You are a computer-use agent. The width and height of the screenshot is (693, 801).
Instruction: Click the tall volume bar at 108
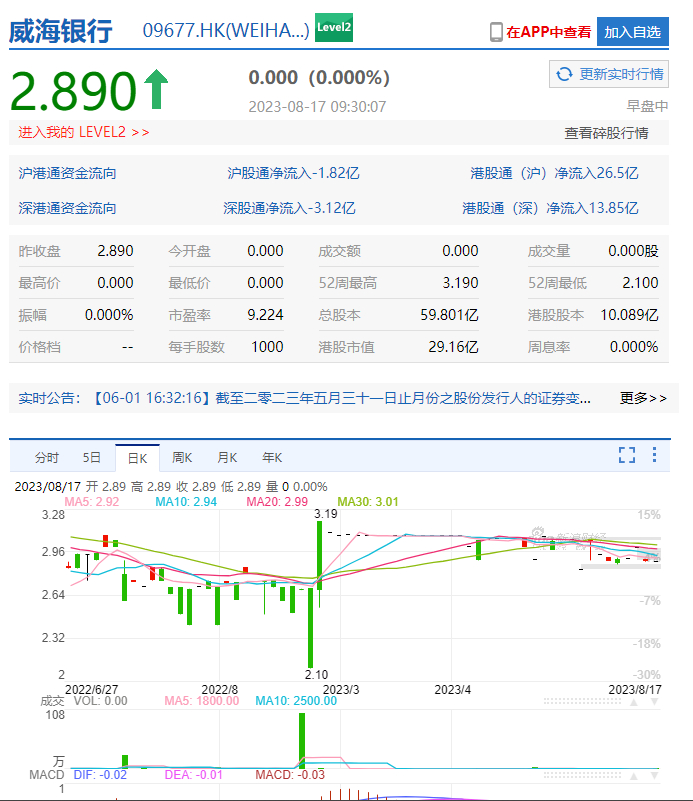coord(302,741)
